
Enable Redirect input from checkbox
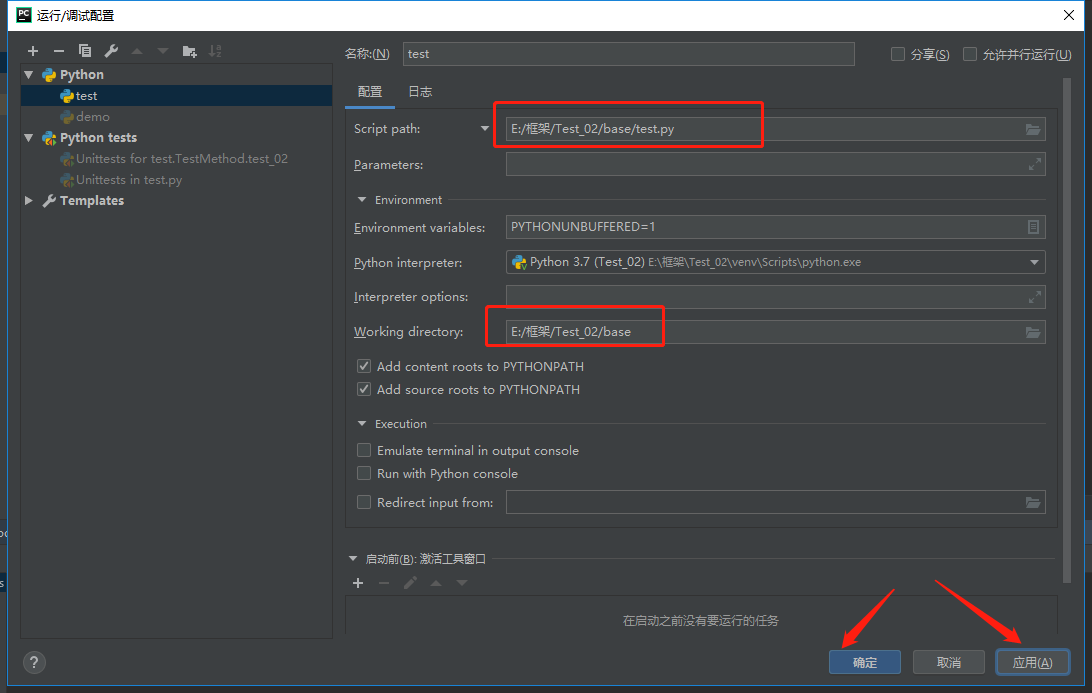[x=364, y=502]
